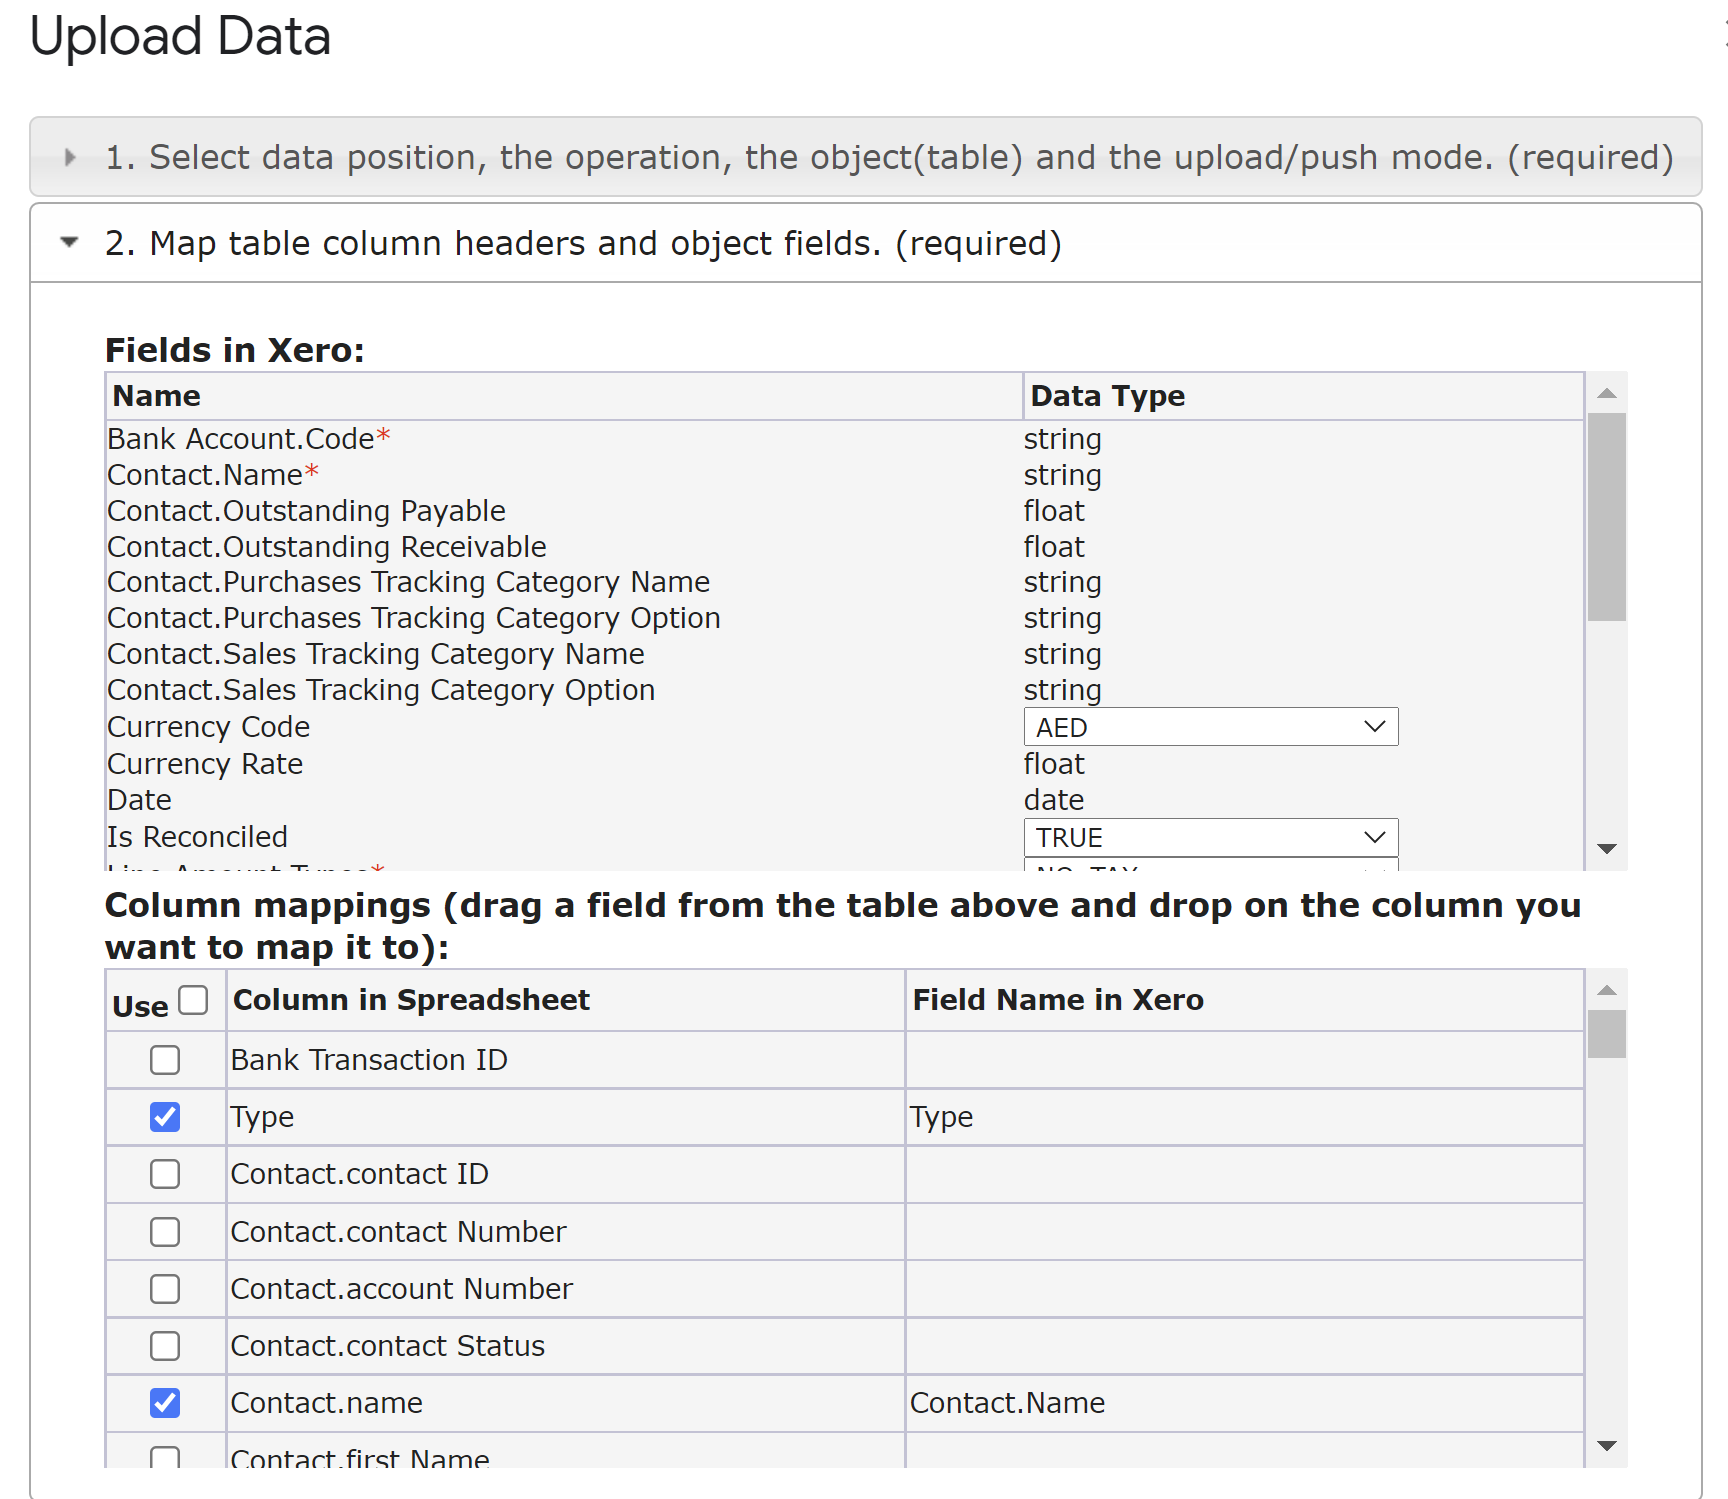Image resolution: width=1728 pixels, height=1499 pixels.
Task: Click scroll-down arrow of Fields in Xero list
Action: pos(1607,849)
